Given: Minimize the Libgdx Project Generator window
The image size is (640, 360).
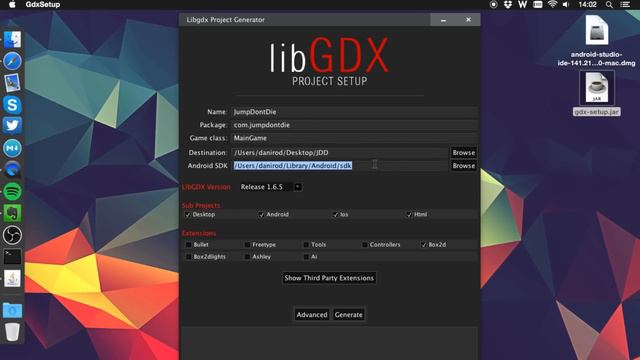Looking at the screenshot, I should coord(443,20).
